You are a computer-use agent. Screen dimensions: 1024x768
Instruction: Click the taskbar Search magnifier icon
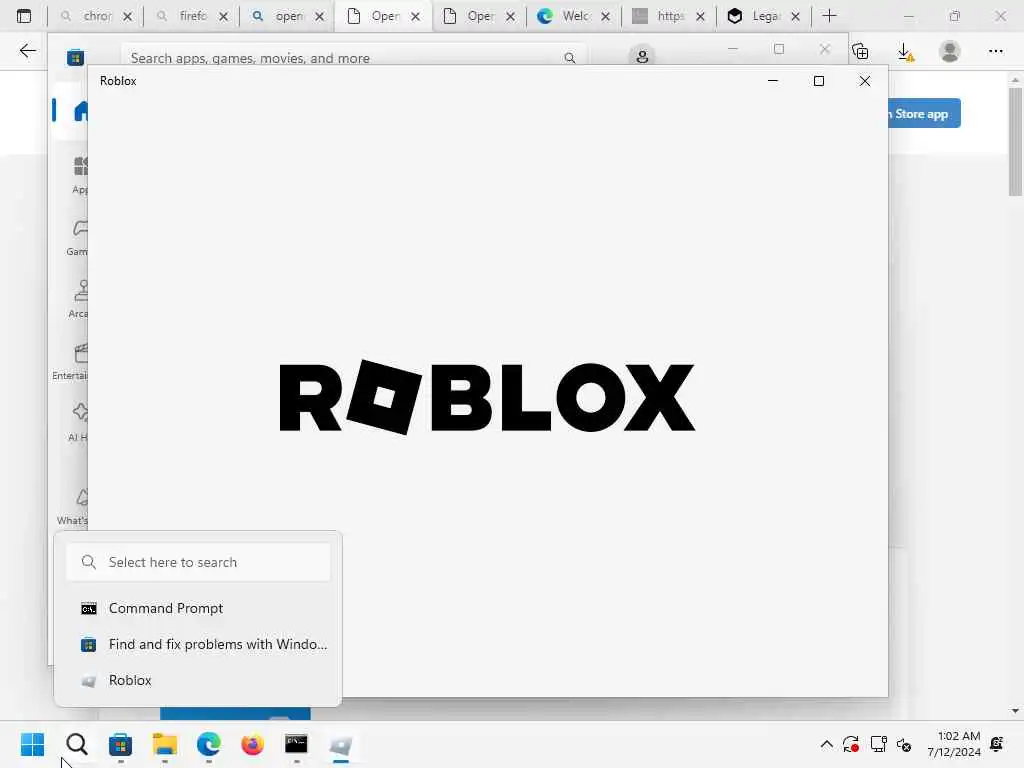pos(76,744)
